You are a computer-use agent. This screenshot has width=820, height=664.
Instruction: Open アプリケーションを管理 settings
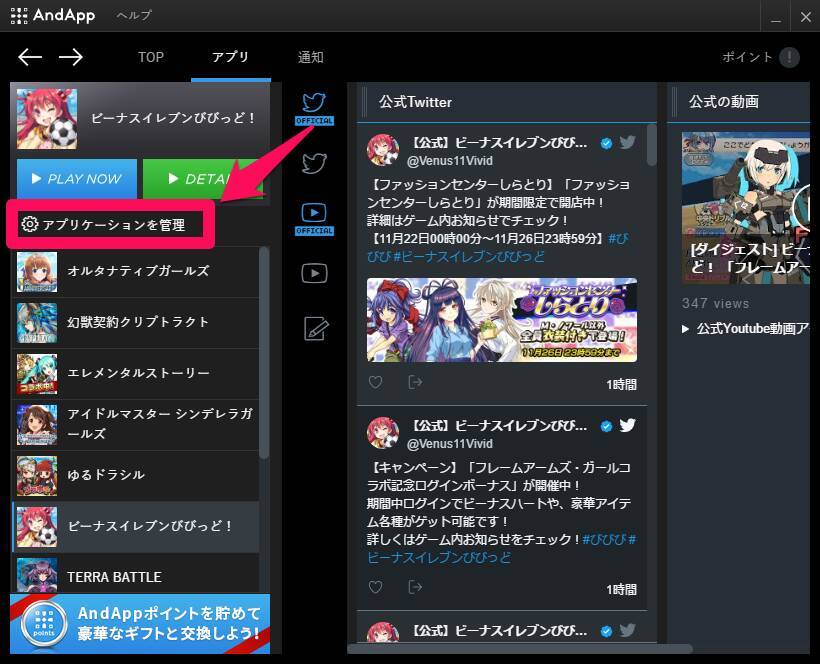103,224
